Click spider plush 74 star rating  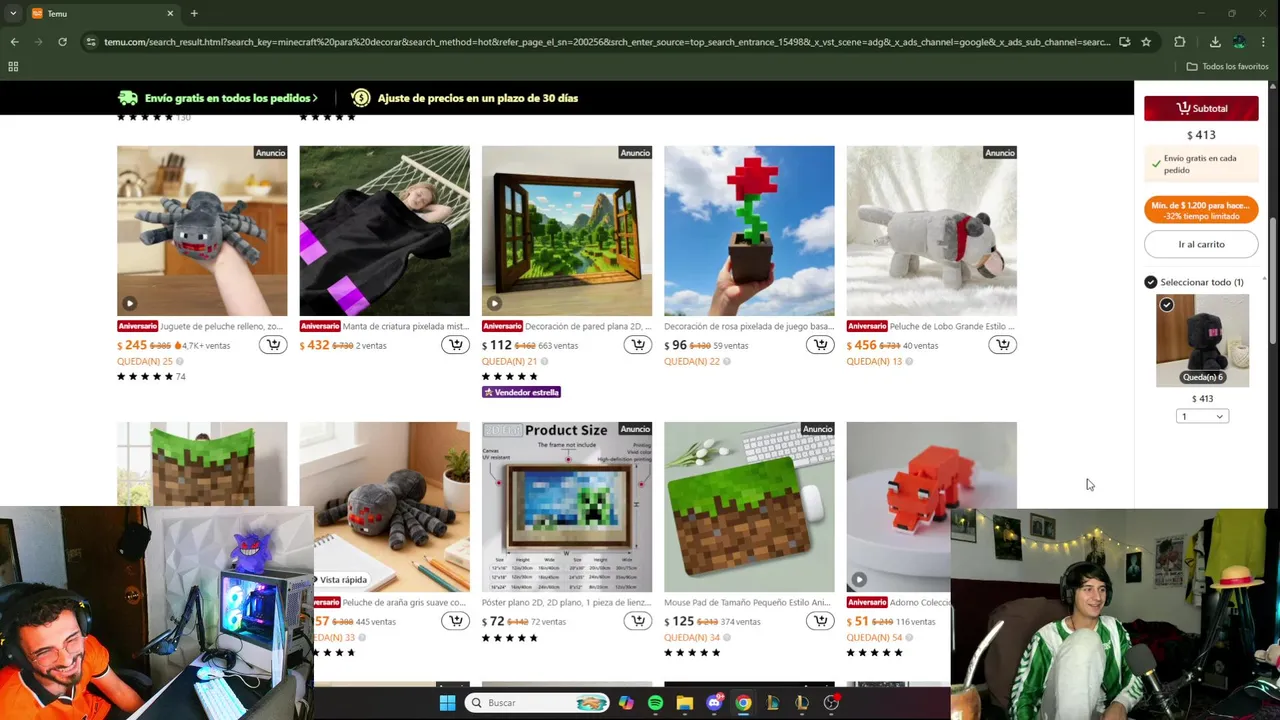pyautogui.click(x=151, y=377)
